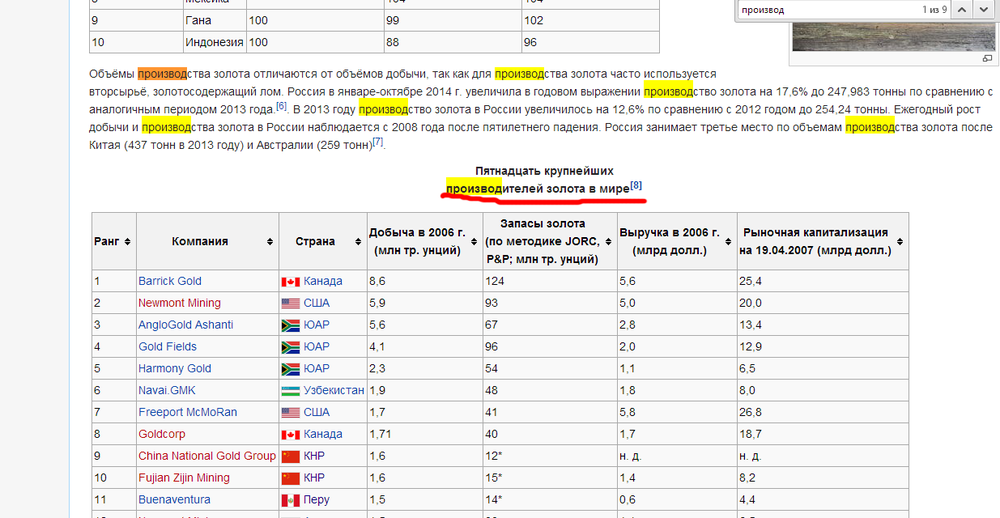Open Buenaventura link
Screen dimensions: 1000x518
tap(174, 500)
